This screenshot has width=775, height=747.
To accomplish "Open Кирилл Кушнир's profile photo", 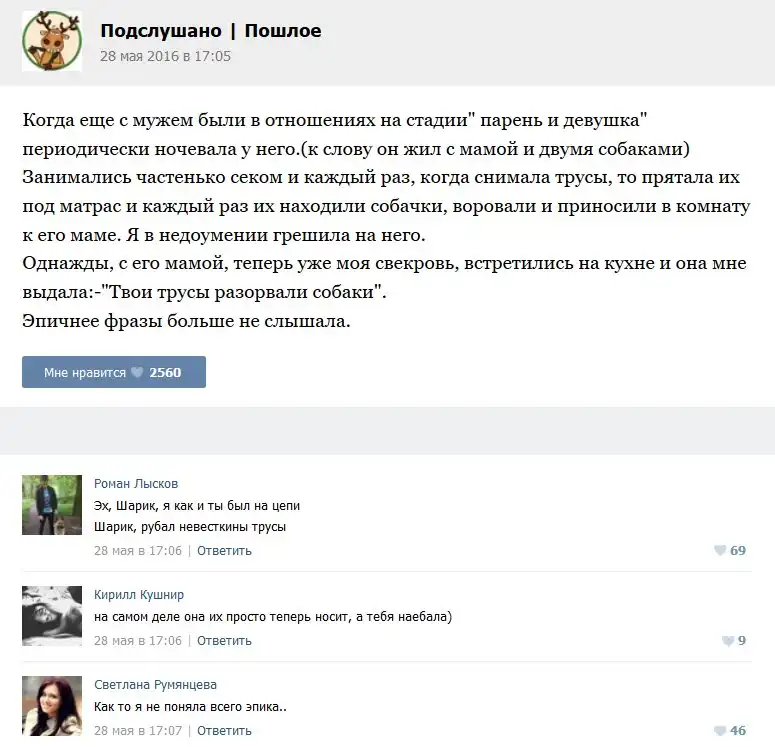I will (x=52, y=616).
